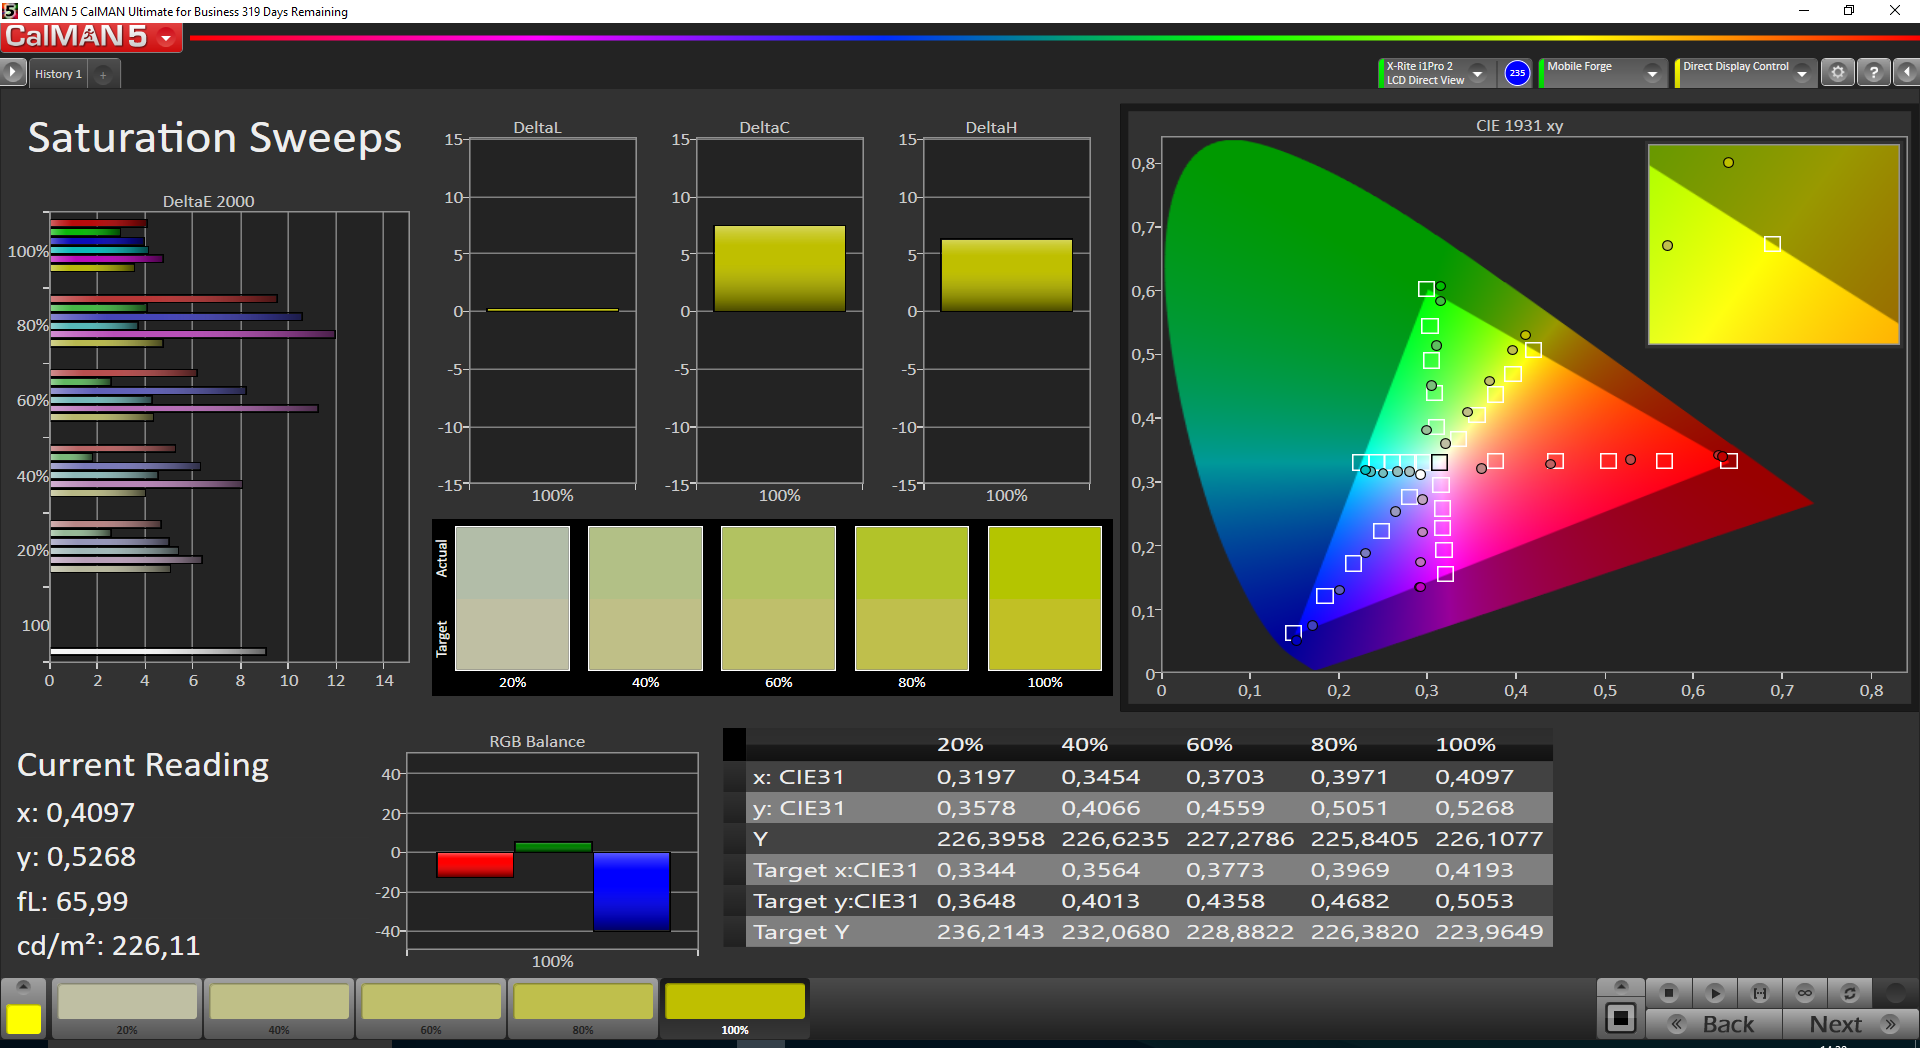
Task: Click the x: CIE31 row label
Action: pos(799,777)
